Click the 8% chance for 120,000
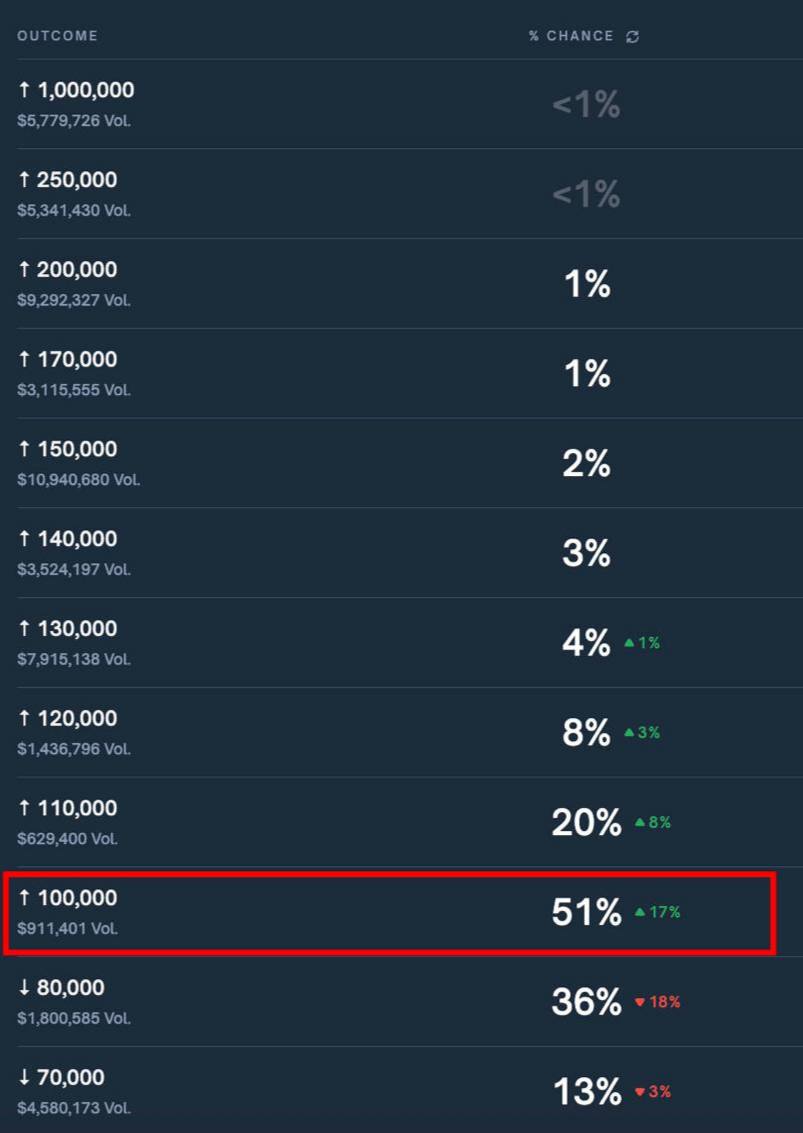Image resolution: width=803 pixels, height=1133 pixels. click(x=588, y=732)
